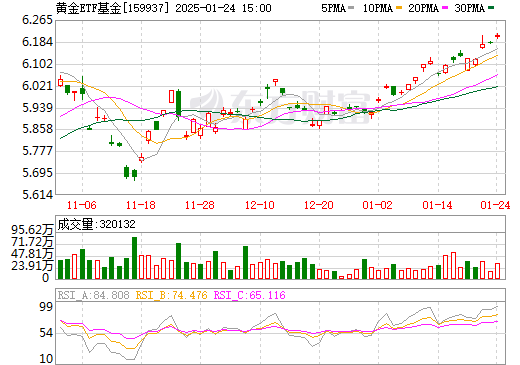Click the 5PMA legend label
The height and width of the screenshot is (365, 520).
[333, 8]
